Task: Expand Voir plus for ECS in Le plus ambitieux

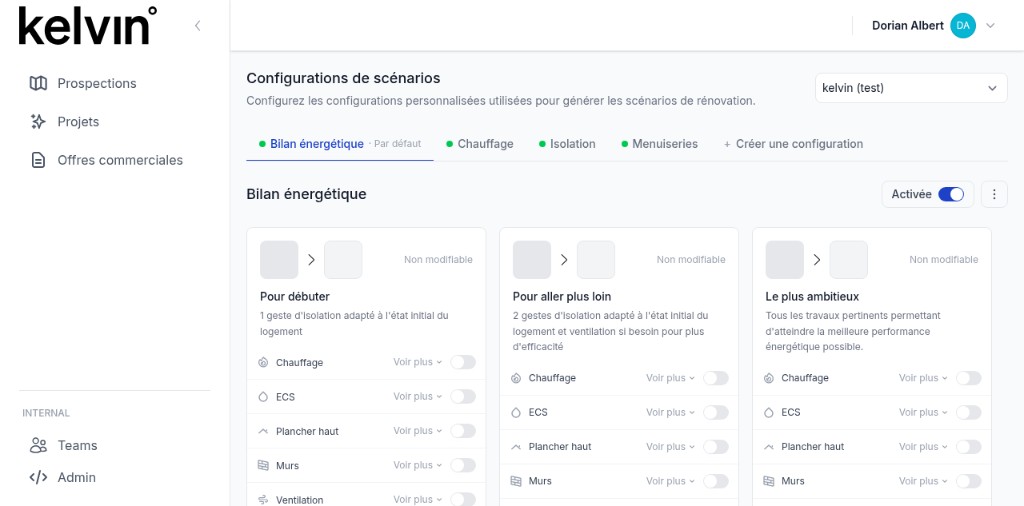Action: pos(923,413)
